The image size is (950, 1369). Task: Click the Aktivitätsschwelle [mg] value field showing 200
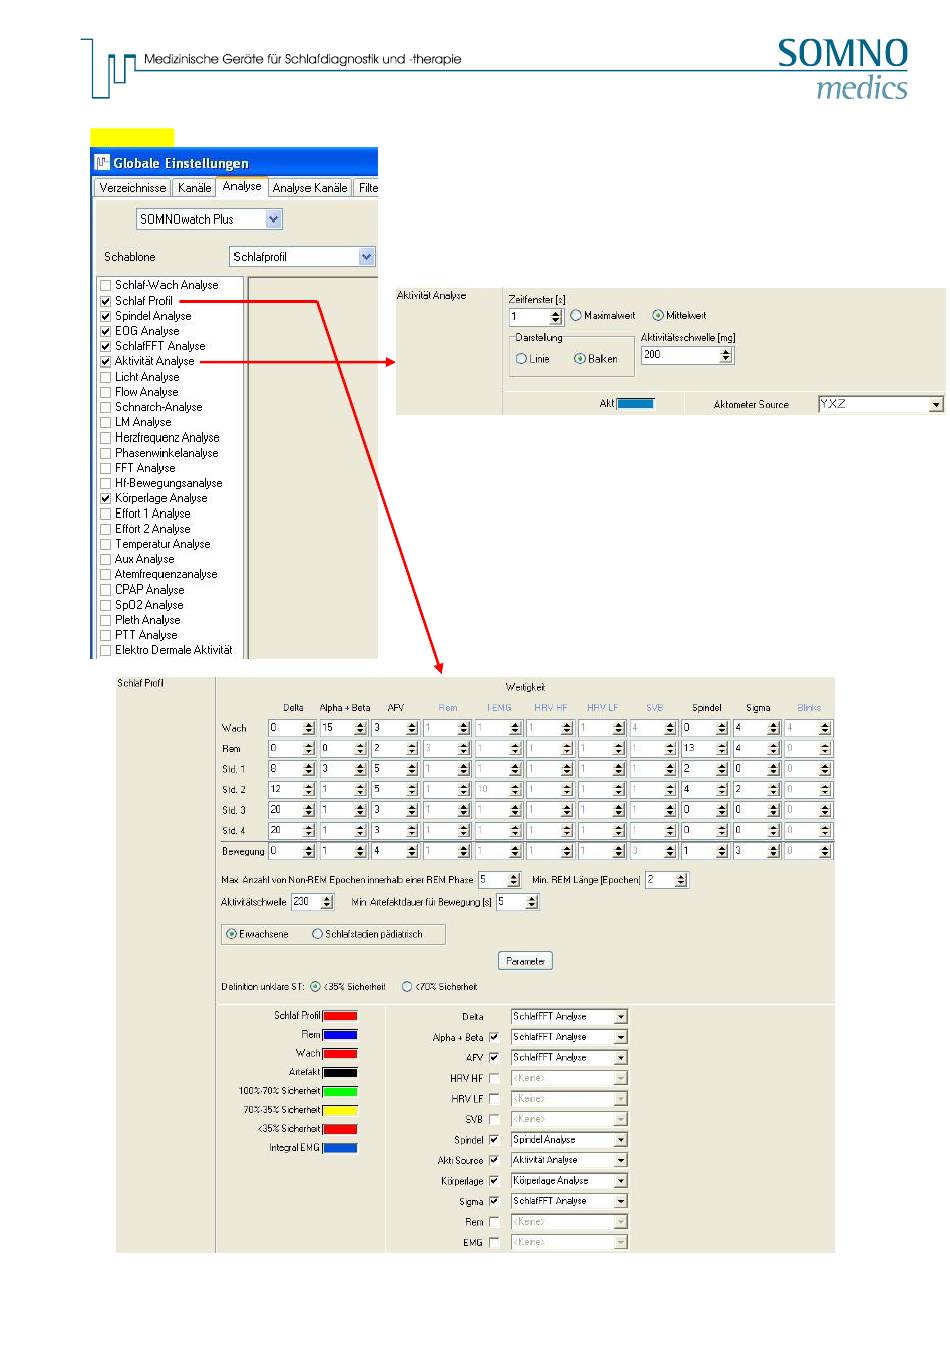coord(680,355)
